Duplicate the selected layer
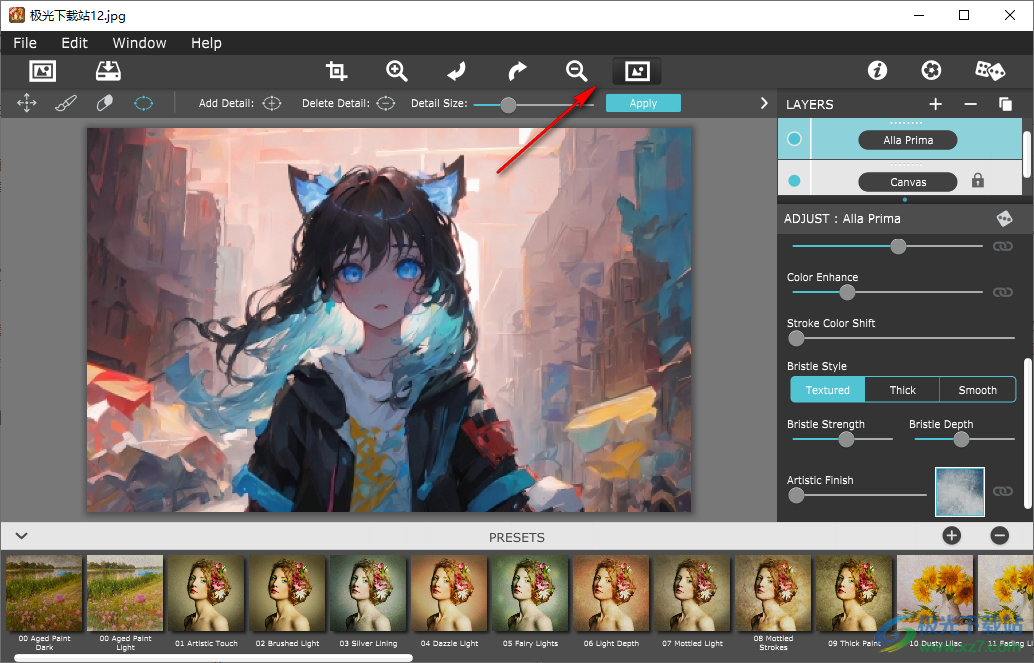 click(1005, 103)
